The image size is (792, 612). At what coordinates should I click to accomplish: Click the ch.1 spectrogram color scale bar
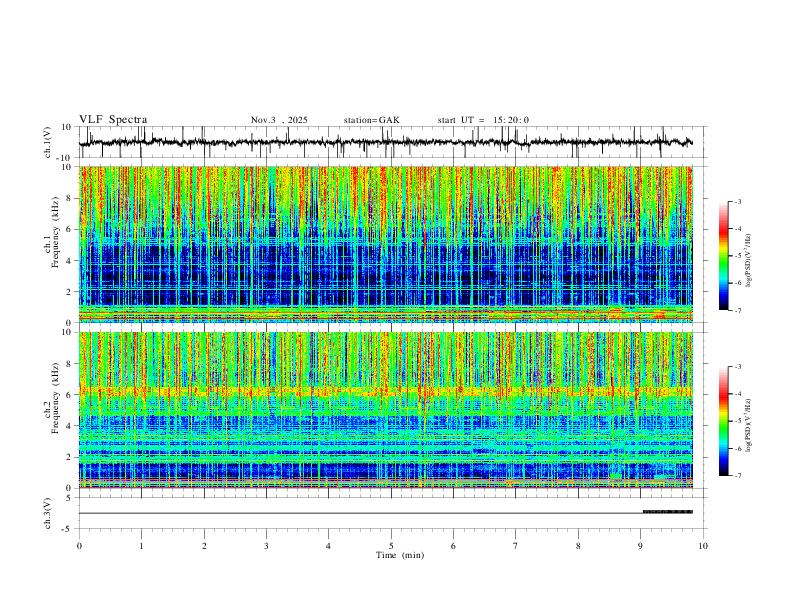click(723, 256)
